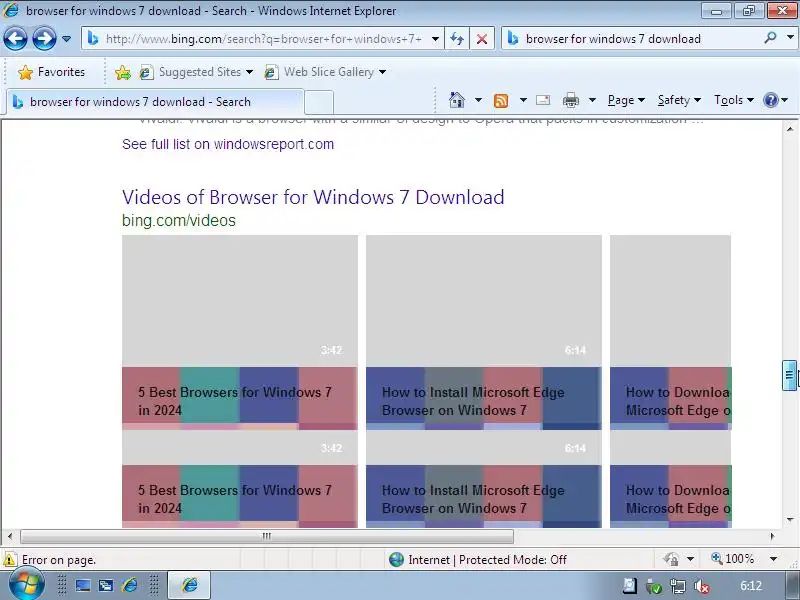Click the vertical scrollbar thumb
Viewport: 800px width, 600px height.
pyautogui.click(x=789, y=375)
